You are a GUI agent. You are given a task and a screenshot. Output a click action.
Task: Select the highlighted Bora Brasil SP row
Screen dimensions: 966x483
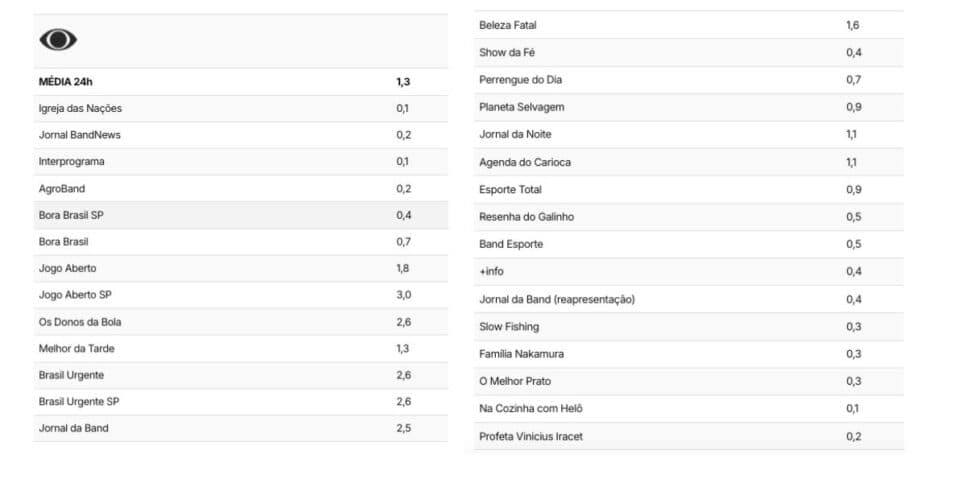pos(241,215)
